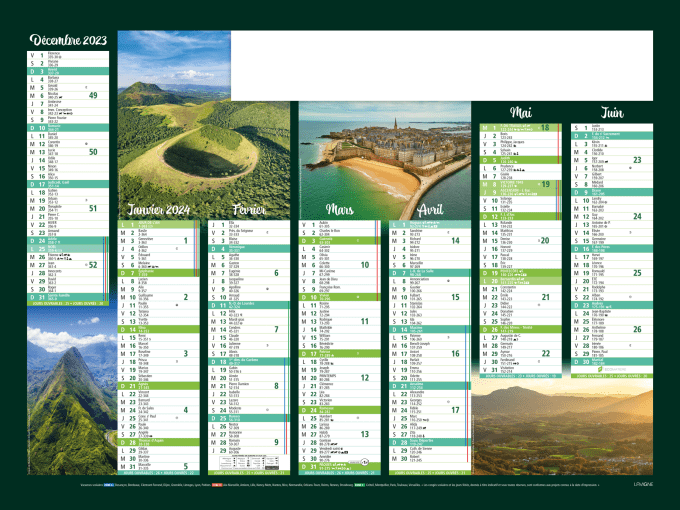Select the Mai month heading
Screen dimensions: 680x510
click(x=521, y=112)
